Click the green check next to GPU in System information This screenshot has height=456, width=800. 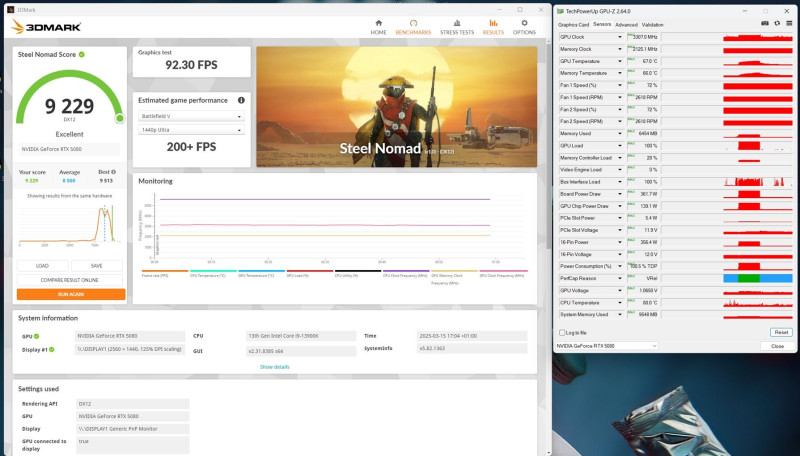coord(37,336)
